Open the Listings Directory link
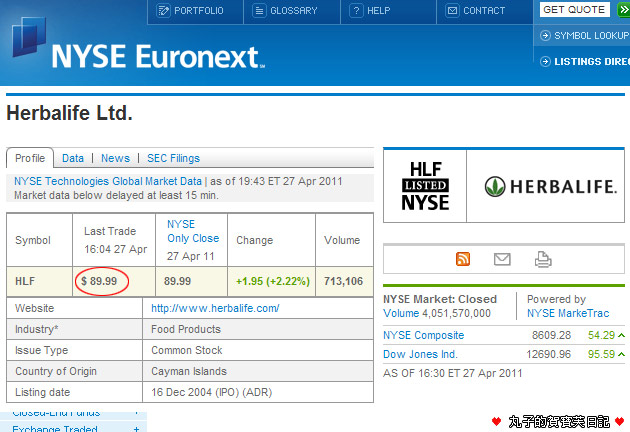This screenshot has height=432, width=630. (592, 61)
